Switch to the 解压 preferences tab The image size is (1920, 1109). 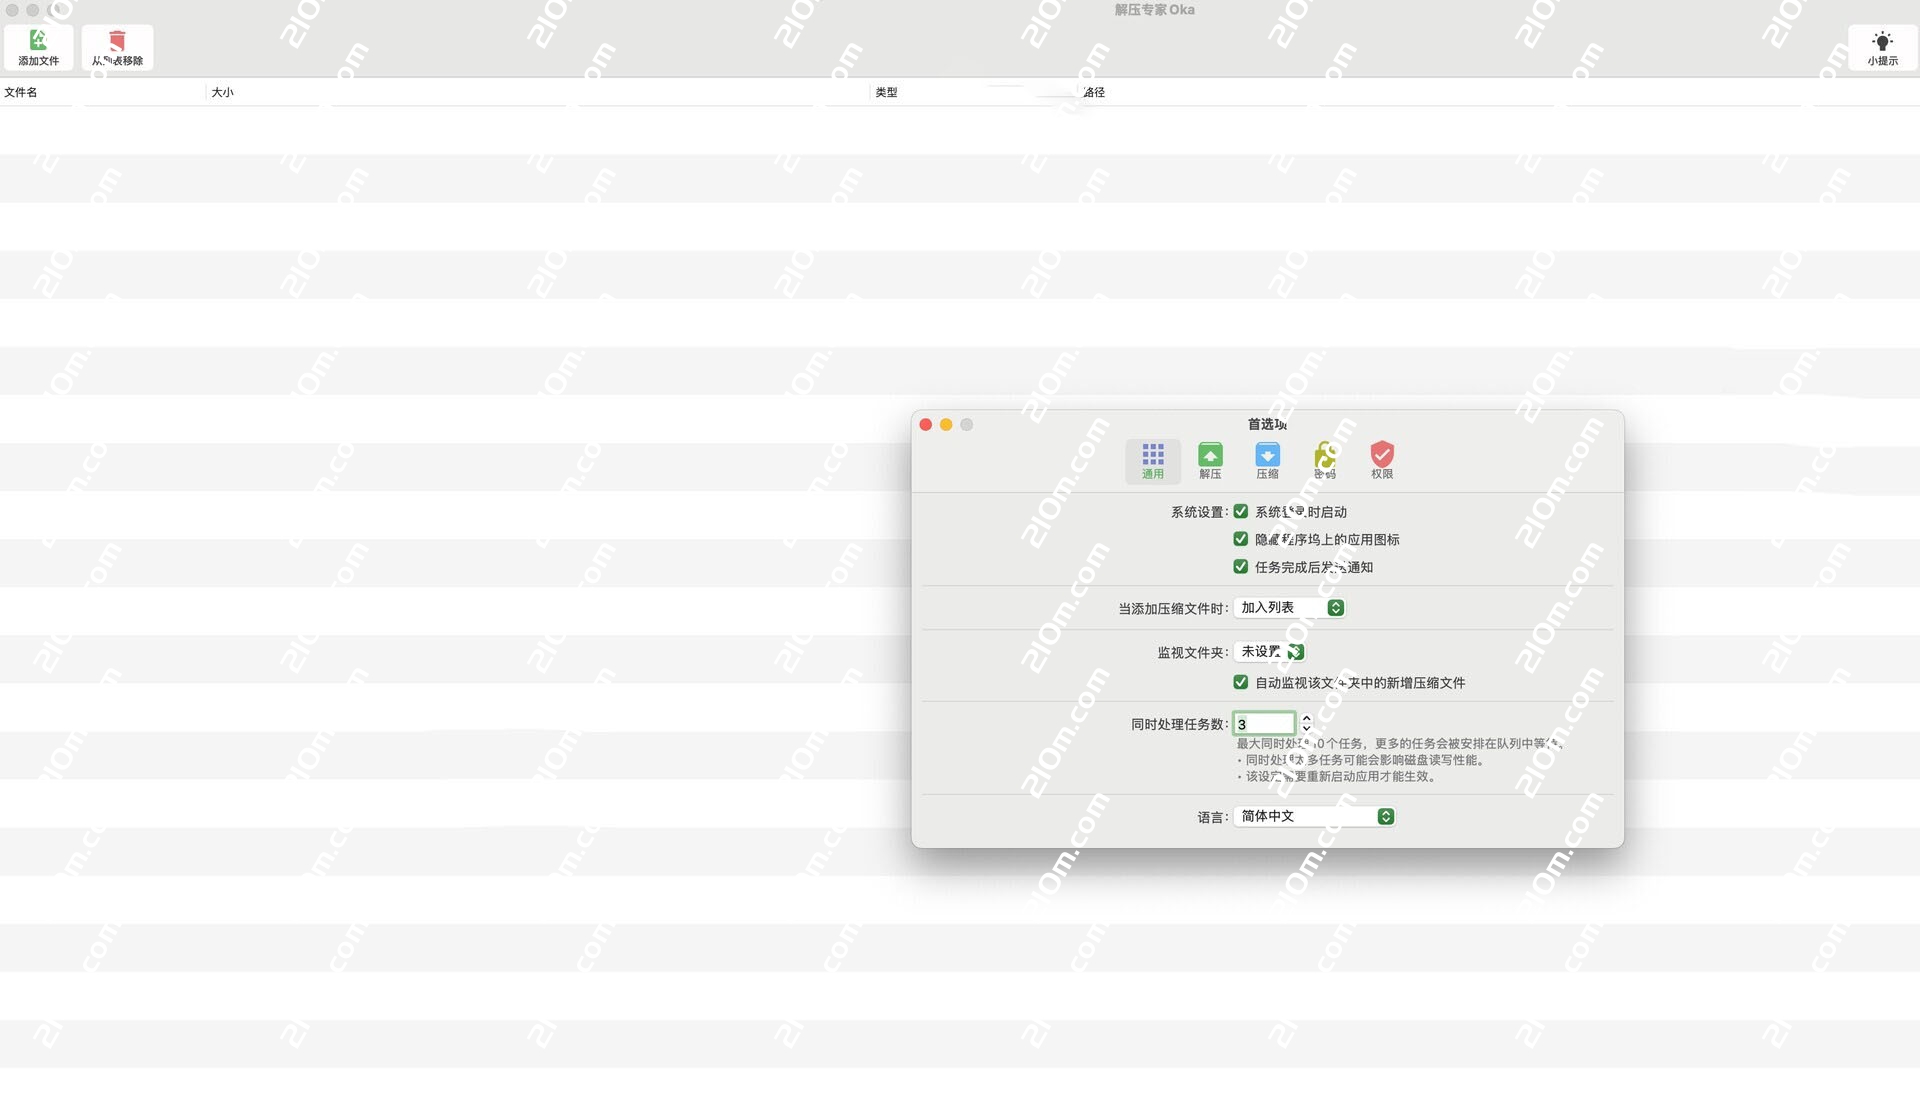click(1210, 460)
